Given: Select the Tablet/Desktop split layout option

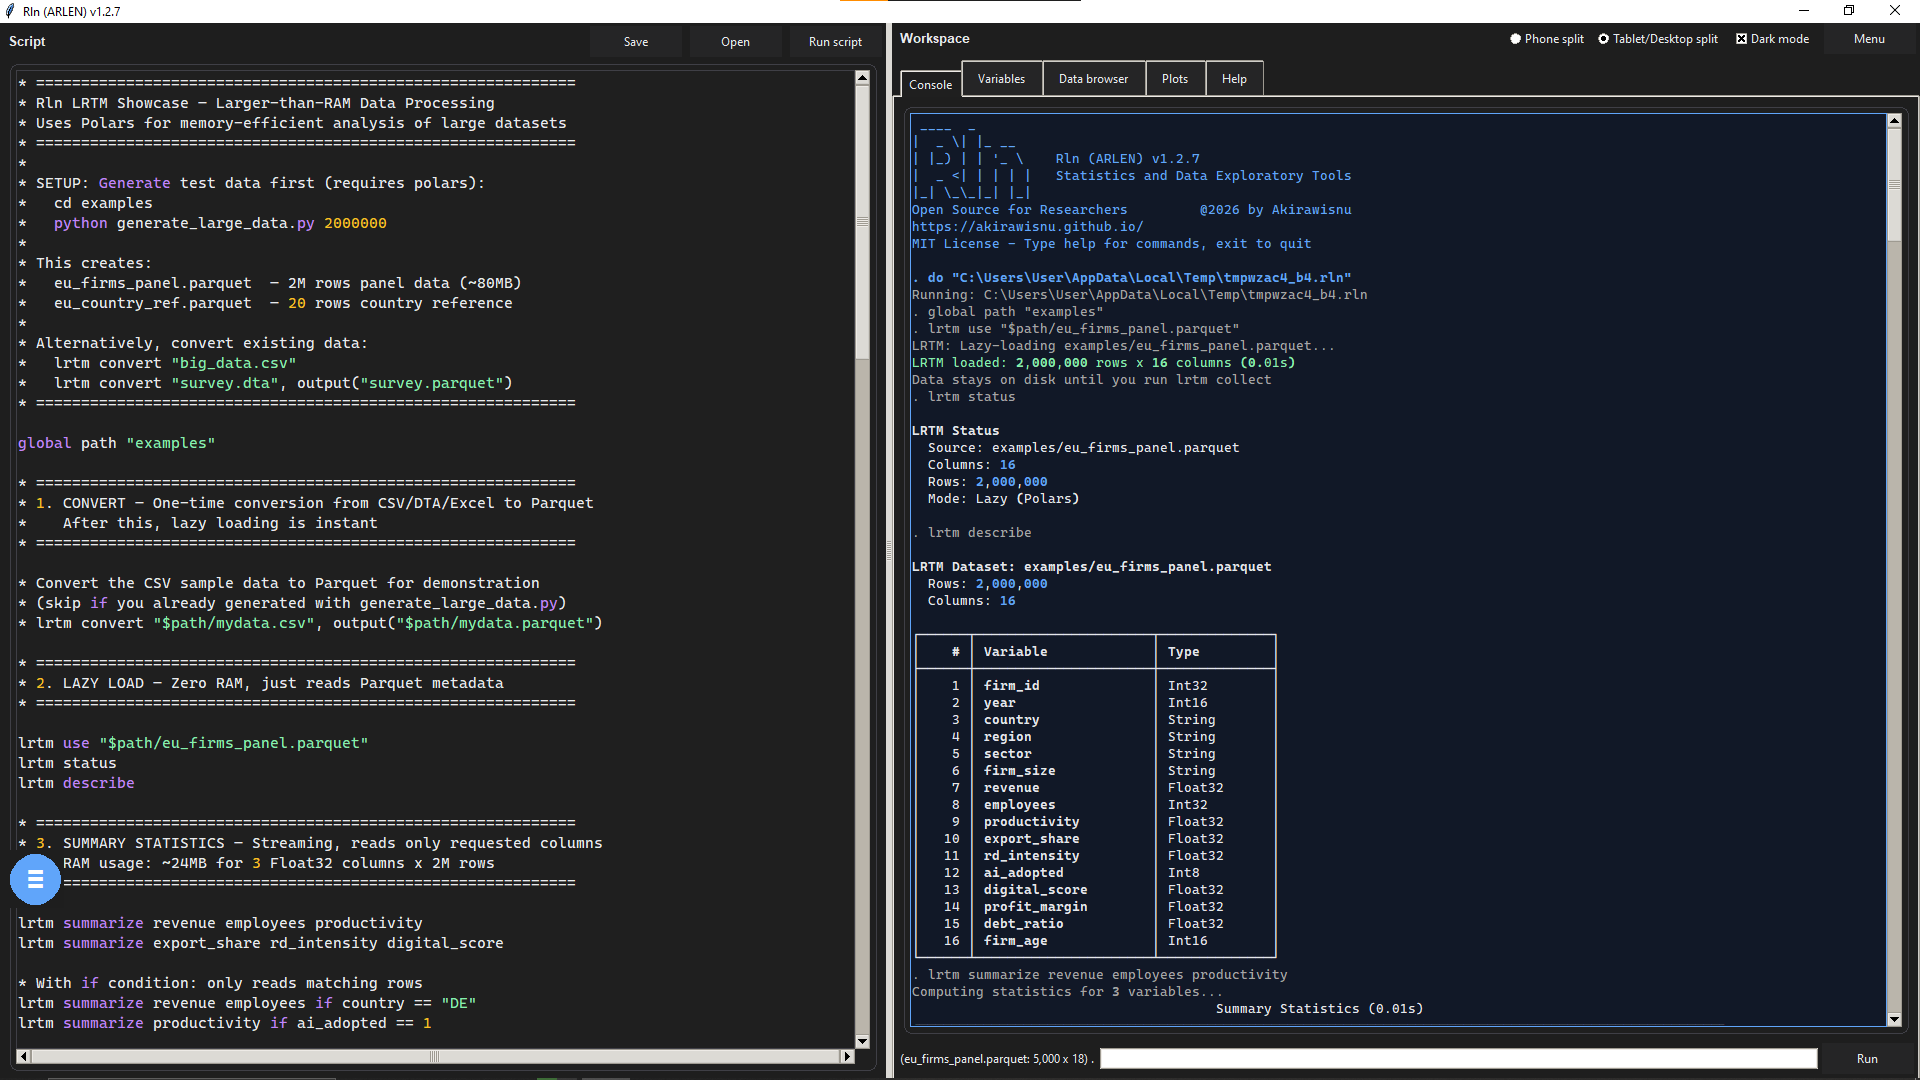Looking at the screenshot, I should (1658, 39).
